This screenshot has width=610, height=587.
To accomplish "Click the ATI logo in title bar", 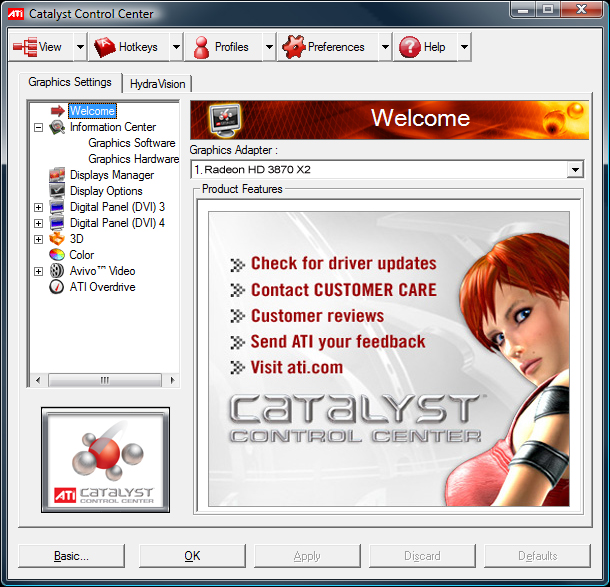I will (16, 14).
